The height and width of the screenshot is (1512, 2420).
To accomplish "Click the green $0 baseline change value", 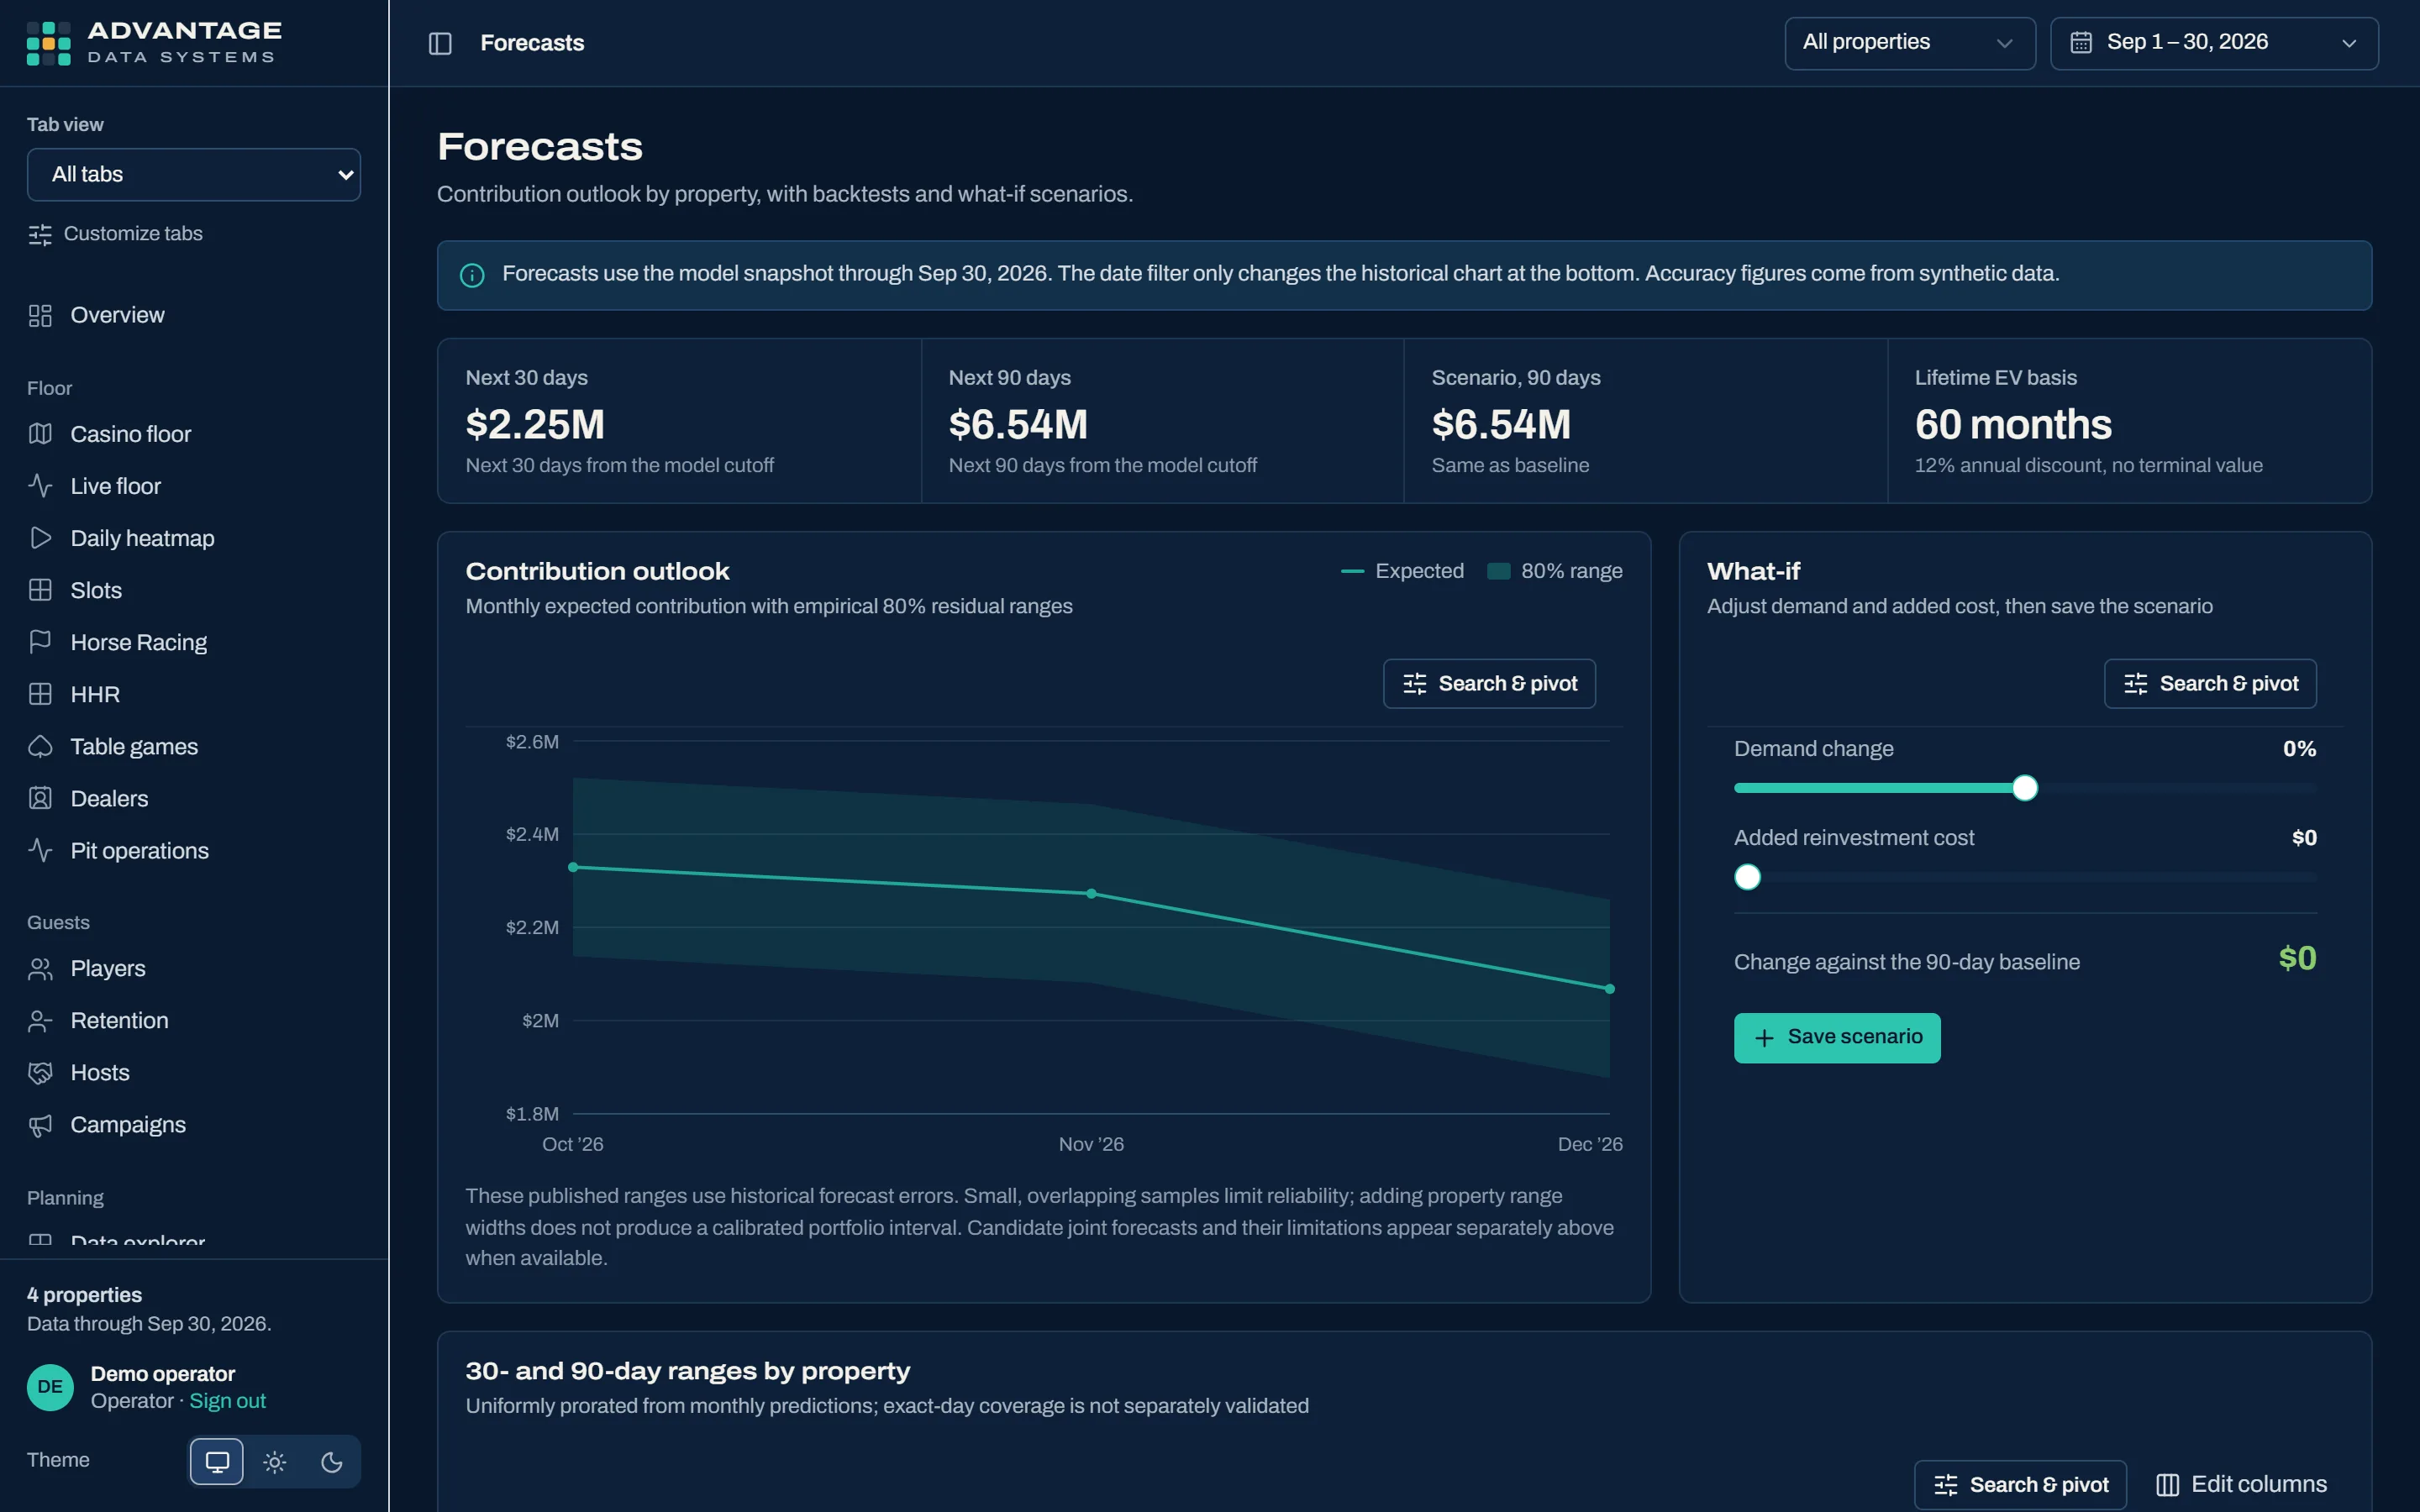I will (x=2297, y=959).
